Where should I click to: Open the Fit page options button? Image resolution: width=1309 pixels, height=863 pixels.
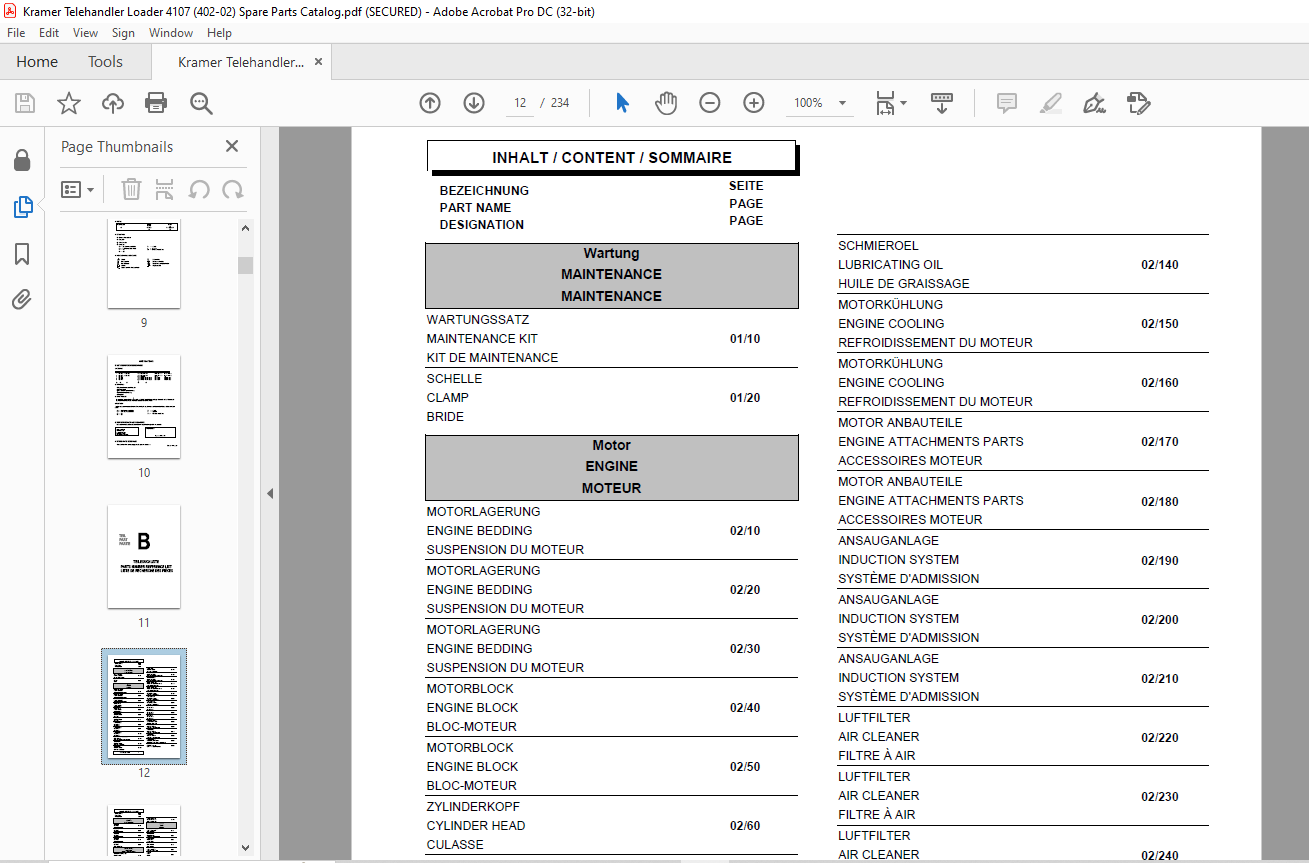(x=890, y=103)
